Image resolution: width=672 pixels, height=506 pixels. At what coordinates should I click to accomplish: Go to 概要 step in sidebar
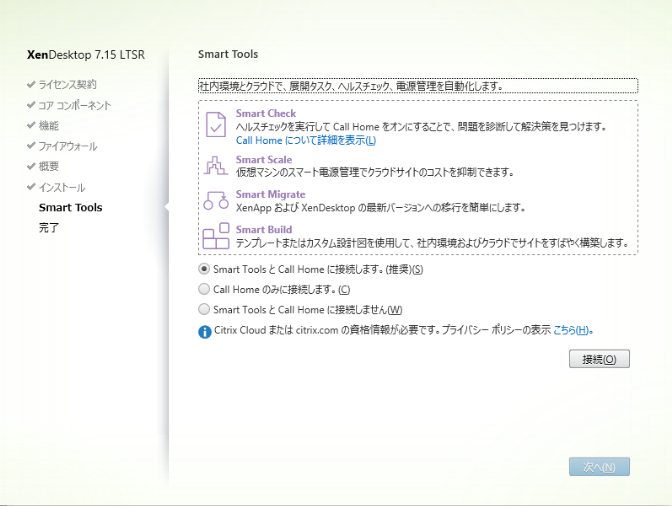point(48,166)
